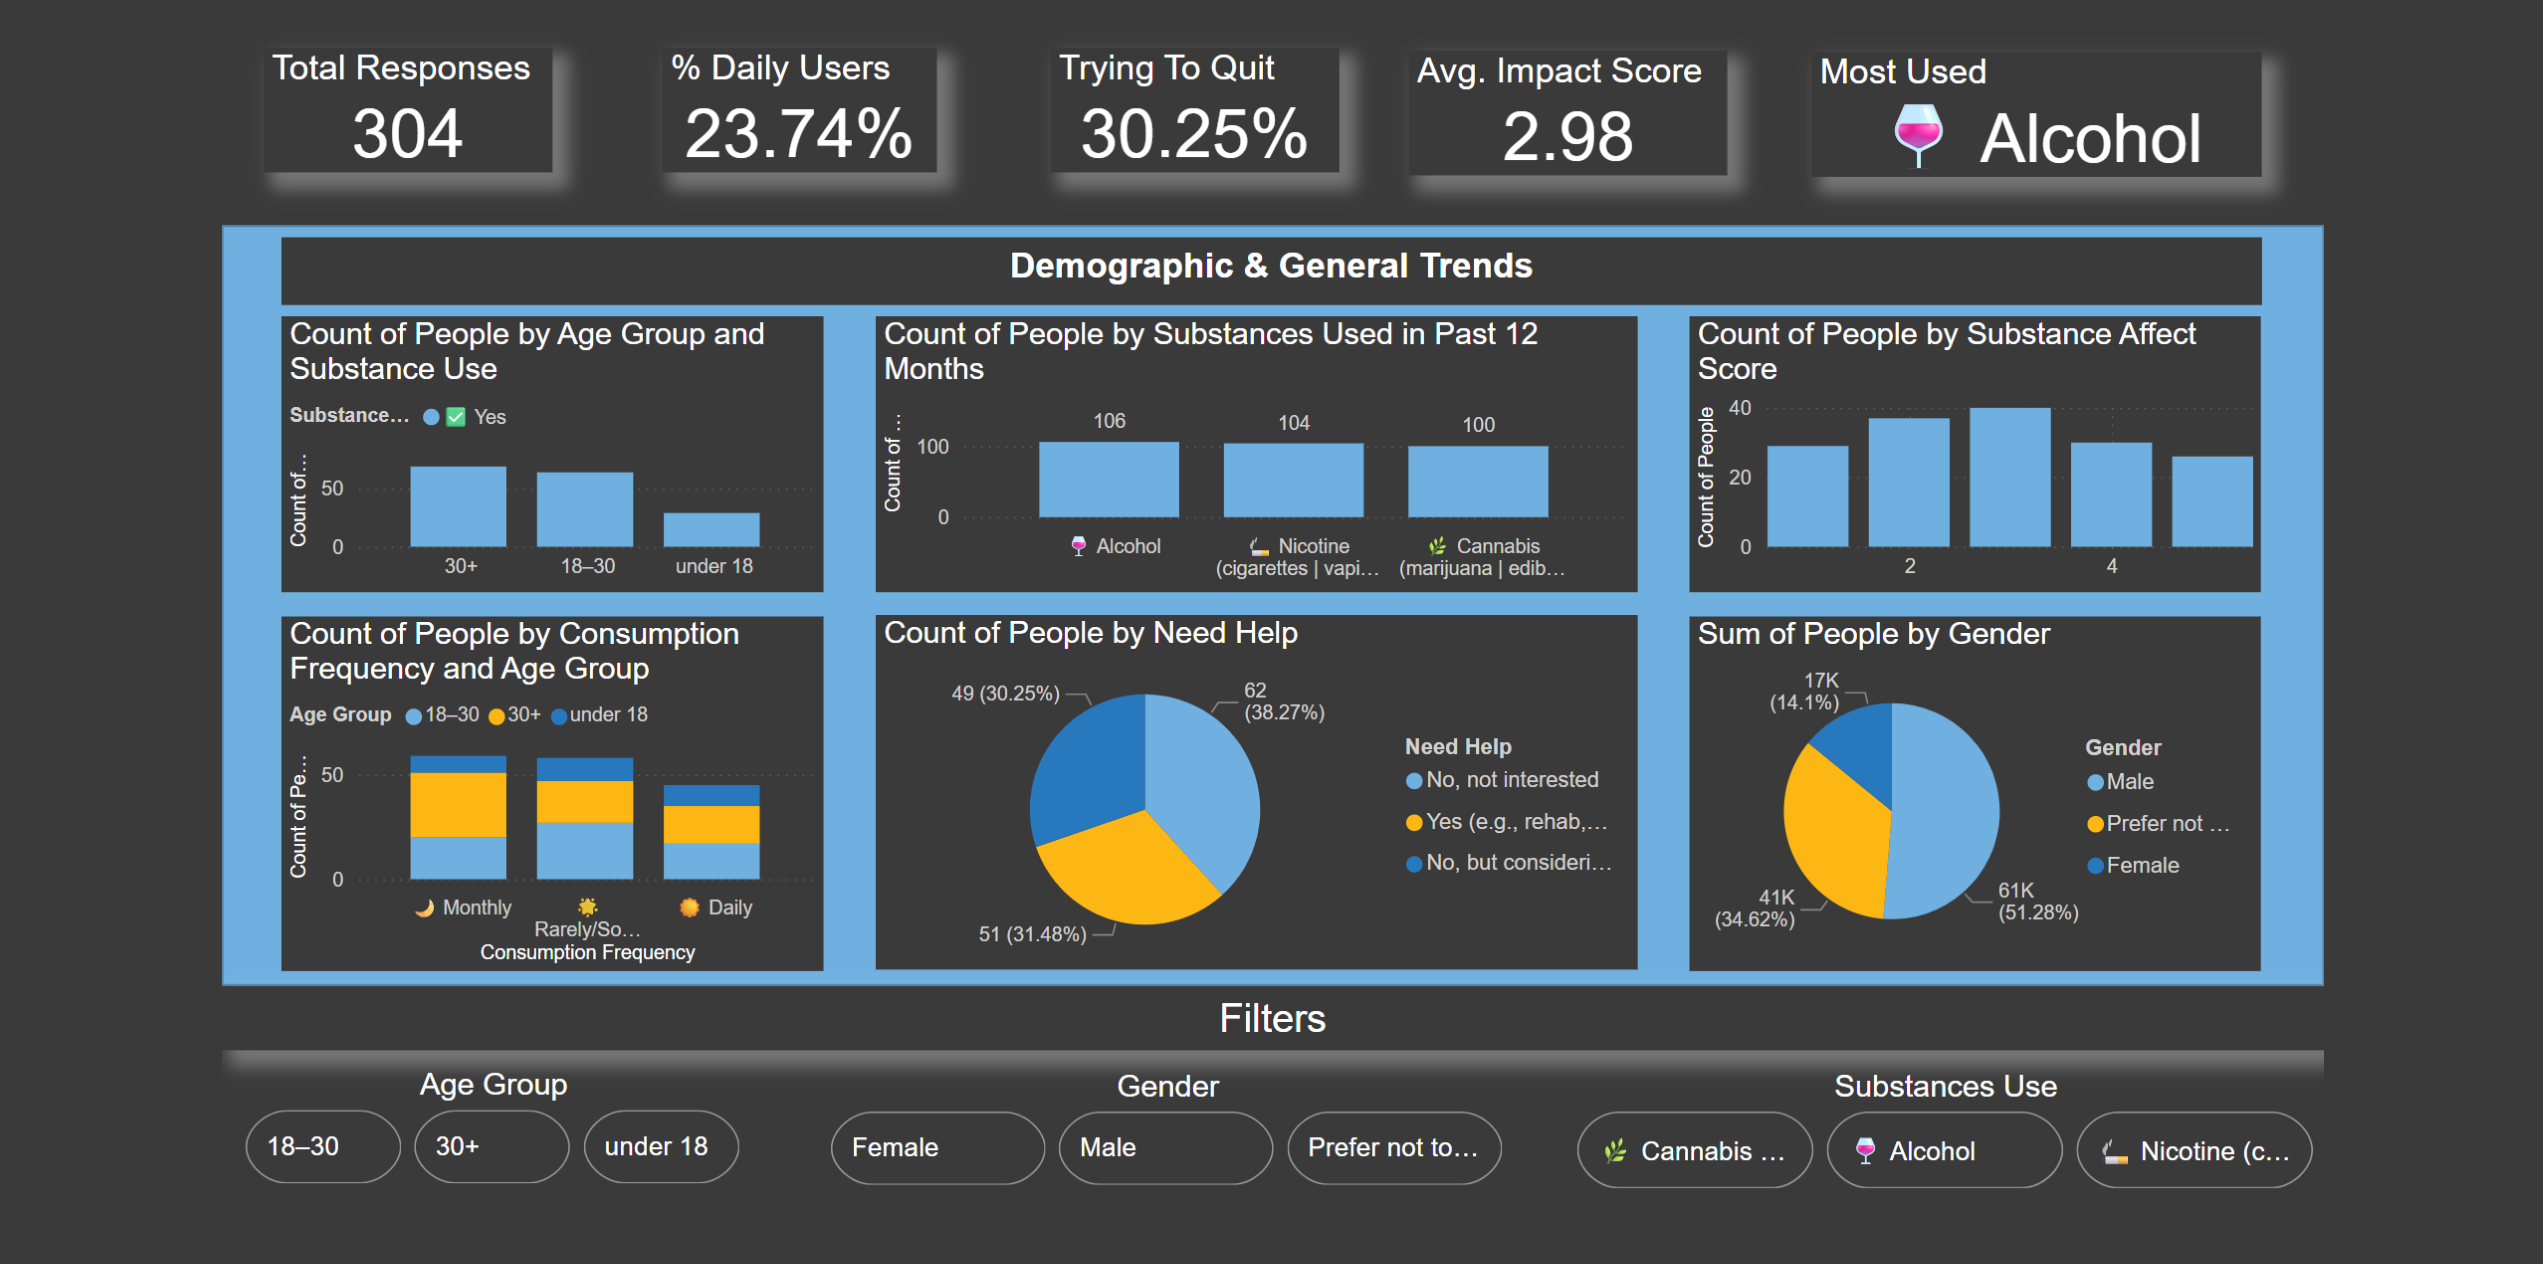
Task: Click the sun icon beside Daily axis label
Action: coord(689,907)
